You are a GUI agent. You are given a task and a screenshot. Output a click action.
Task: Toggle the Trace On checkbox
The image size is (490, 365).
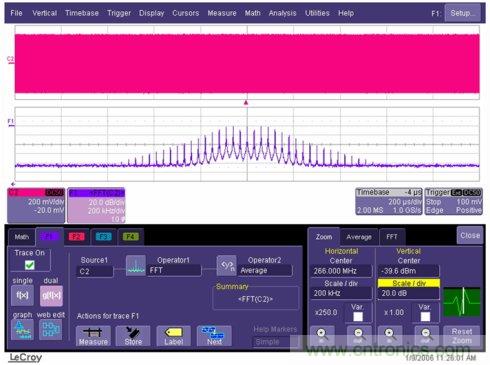[x=29, y=265]
